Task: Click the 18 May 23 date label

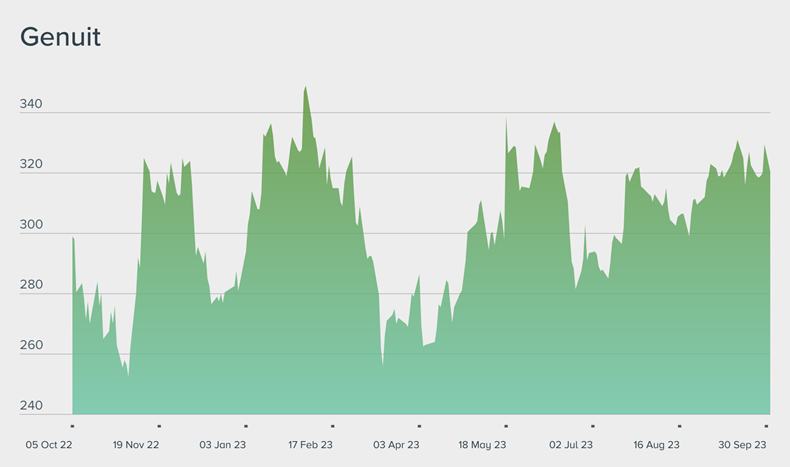Action: point(483,444)
